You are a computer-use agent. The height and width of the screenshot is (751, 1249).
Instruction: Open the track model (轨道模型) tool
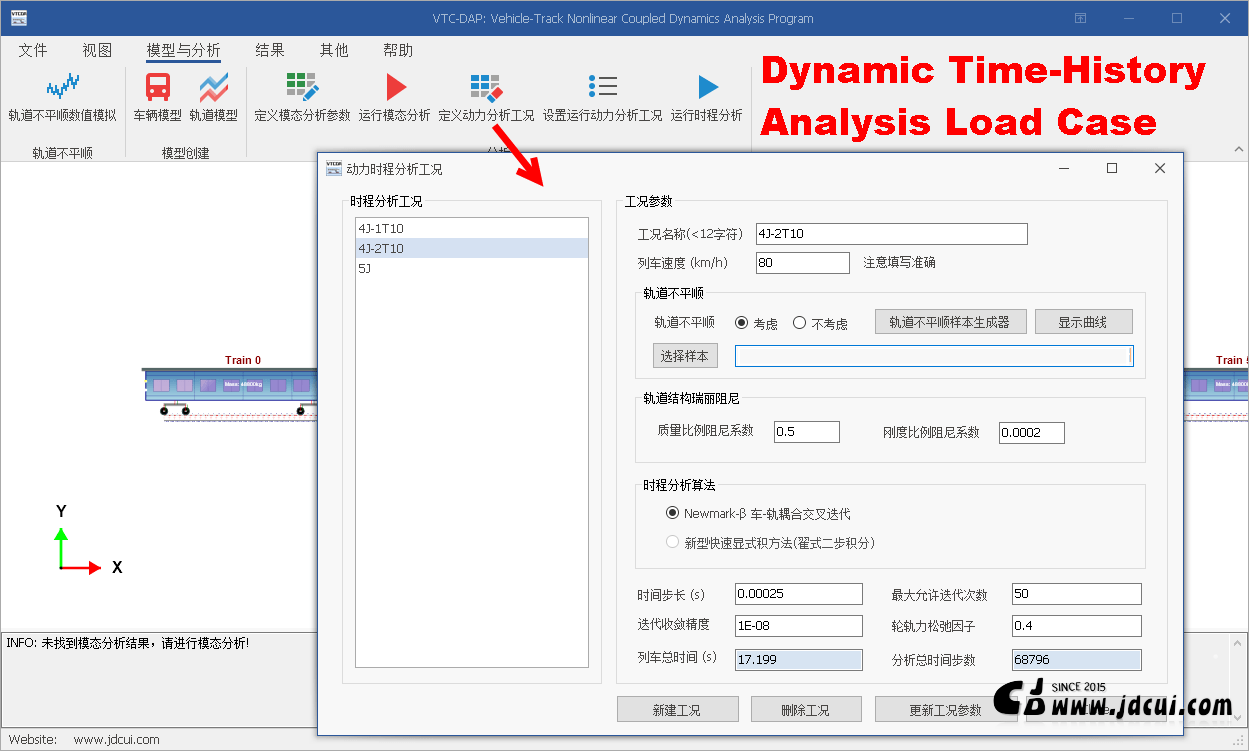213,90
